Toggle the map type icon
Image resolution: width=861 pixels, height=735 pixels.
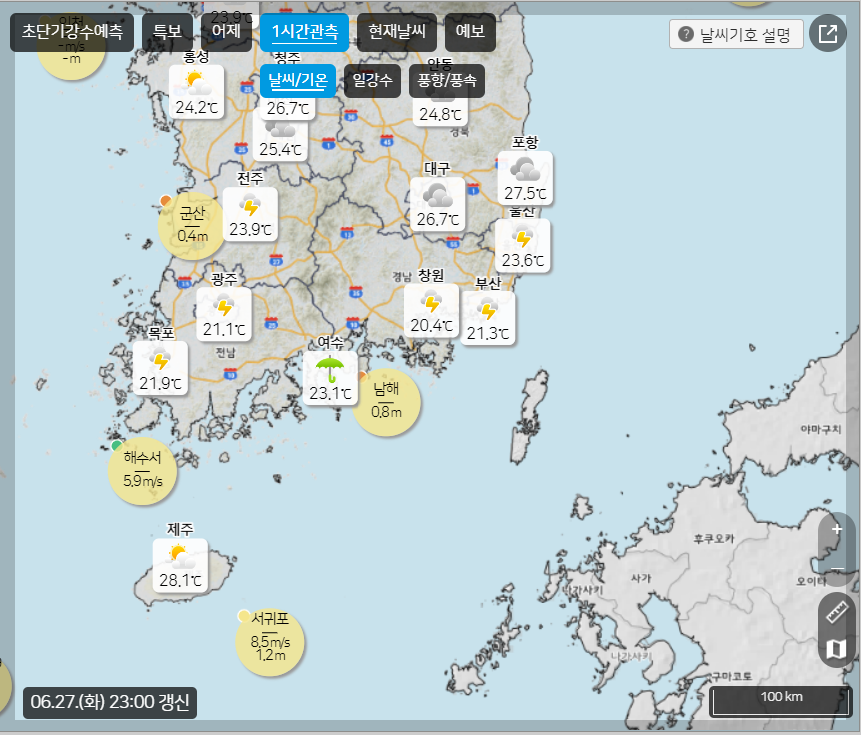coord(836,649)
